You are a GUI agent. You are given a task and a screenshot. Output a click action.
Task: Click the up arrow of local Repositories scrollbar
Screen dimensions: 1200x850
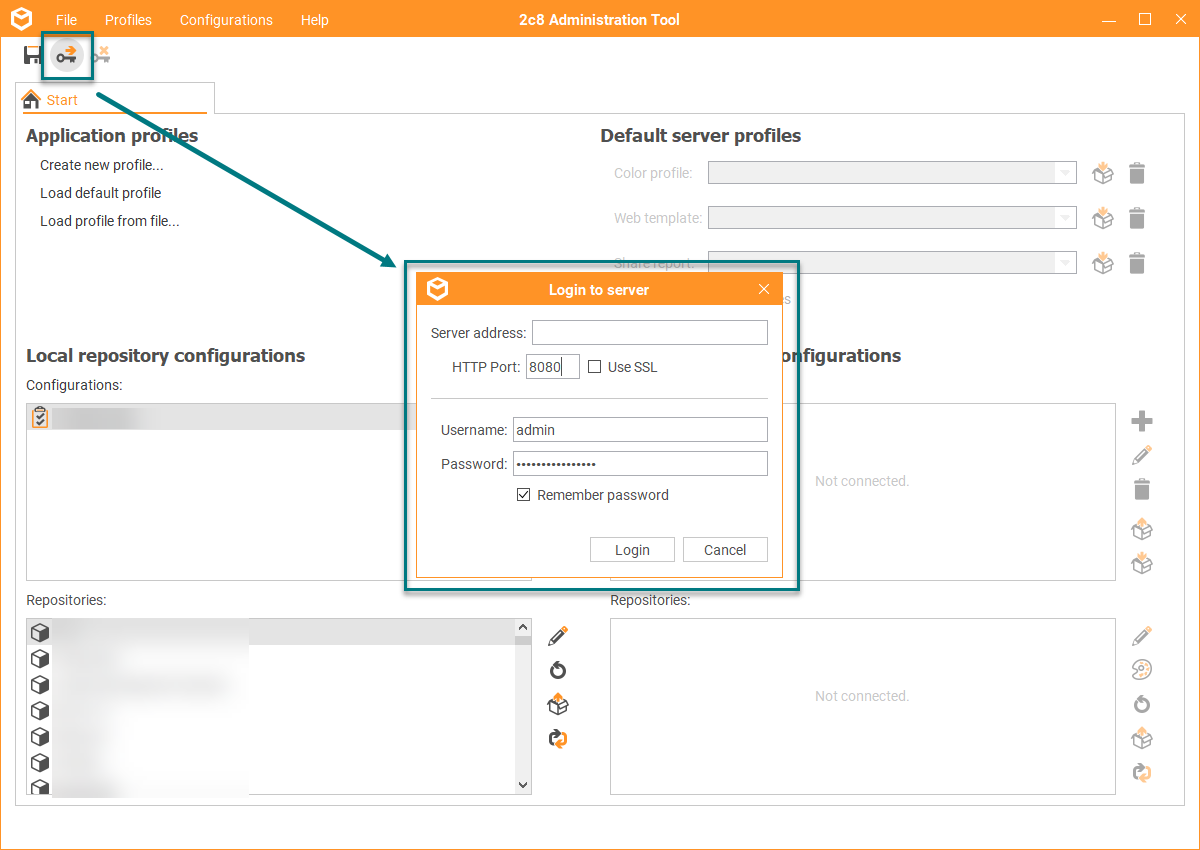(523, 628)
